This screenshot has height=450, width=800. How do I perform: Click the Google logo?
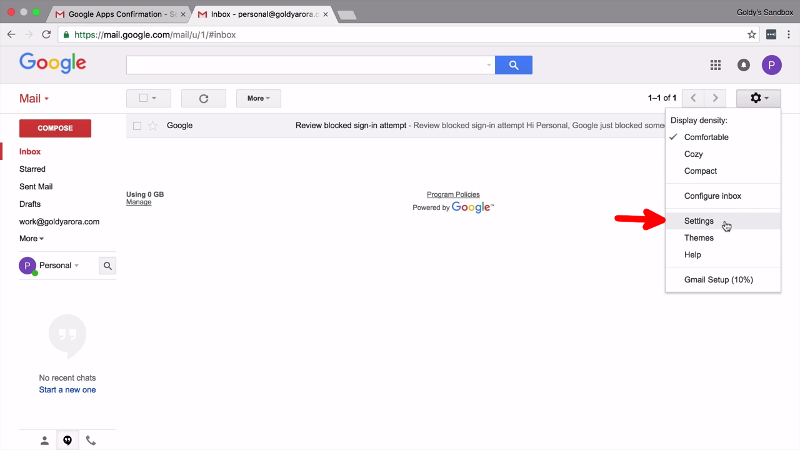click(x=53, y=63)
